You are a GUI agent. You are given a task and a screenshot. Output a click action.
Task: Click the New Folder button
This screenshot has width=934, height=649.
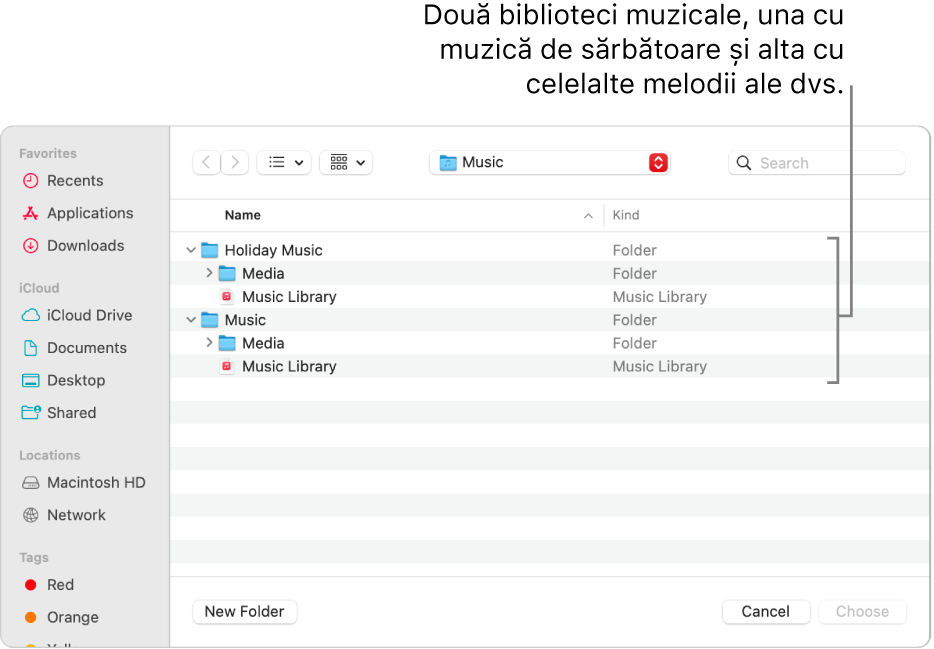coord(245,611)
